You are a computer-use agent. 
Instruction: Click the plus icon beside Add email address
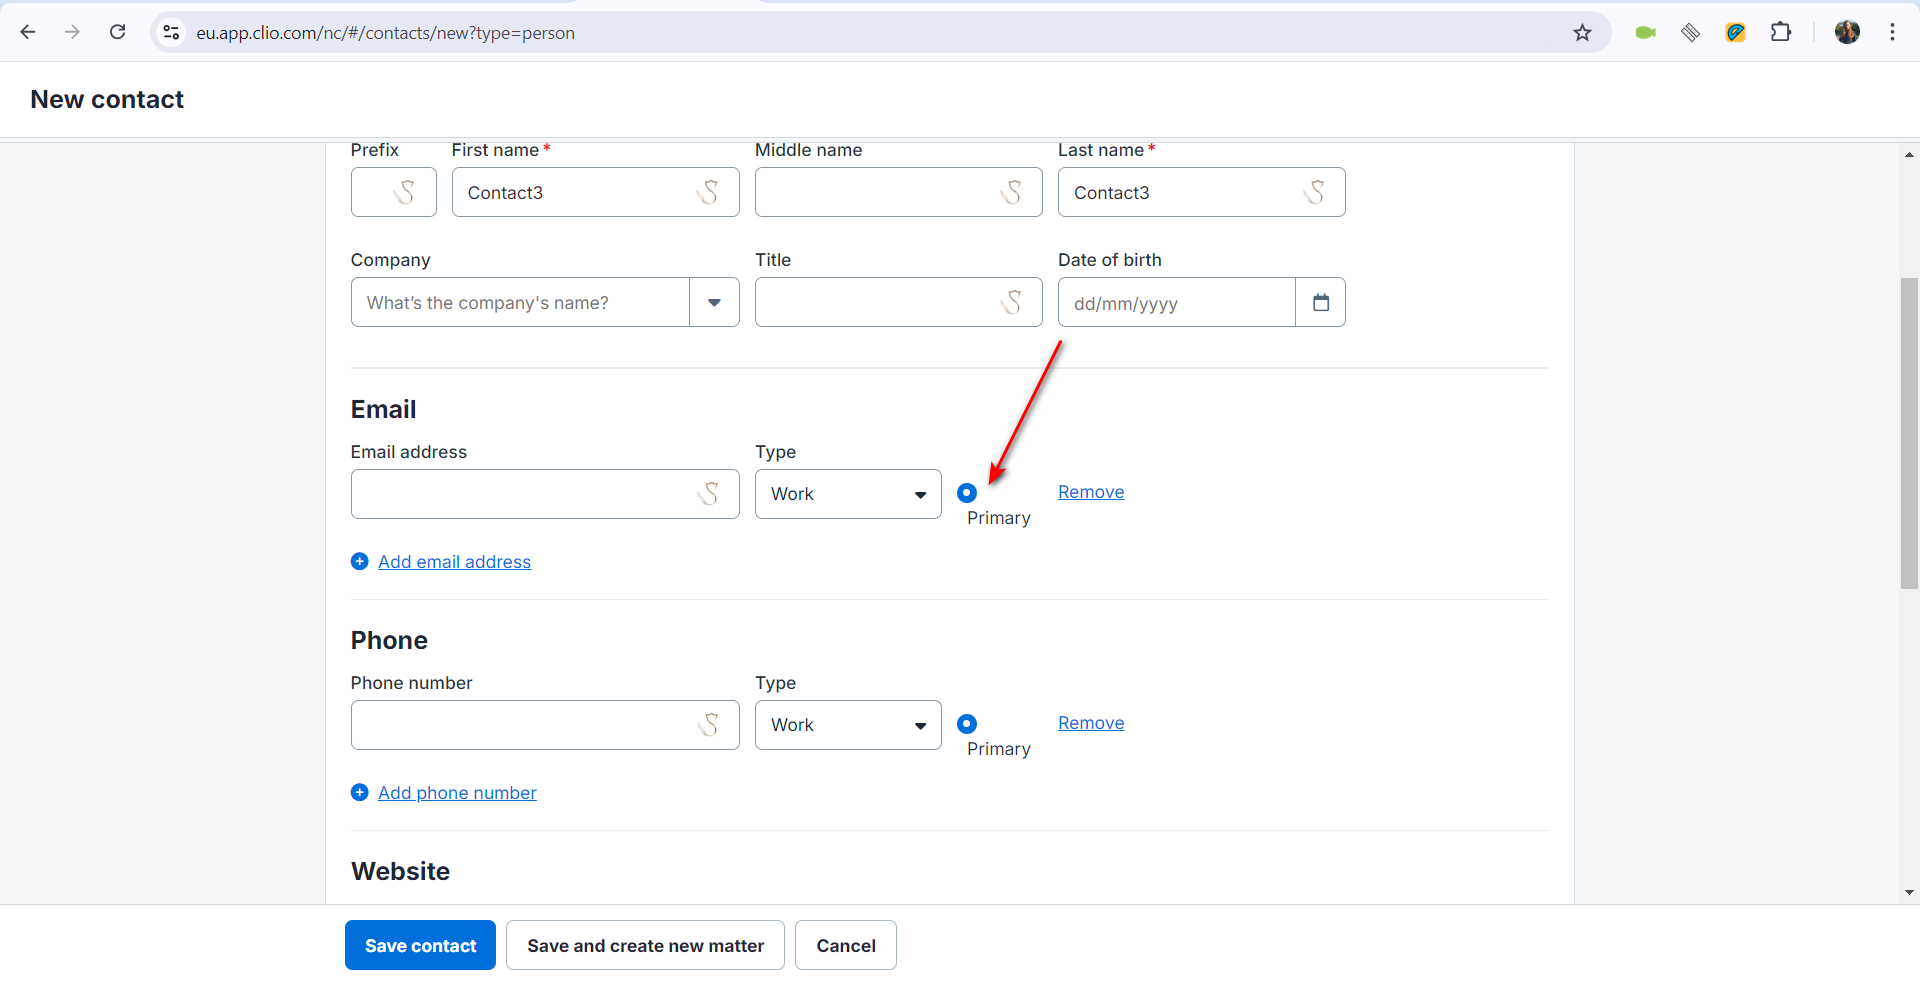coord(360,561)
